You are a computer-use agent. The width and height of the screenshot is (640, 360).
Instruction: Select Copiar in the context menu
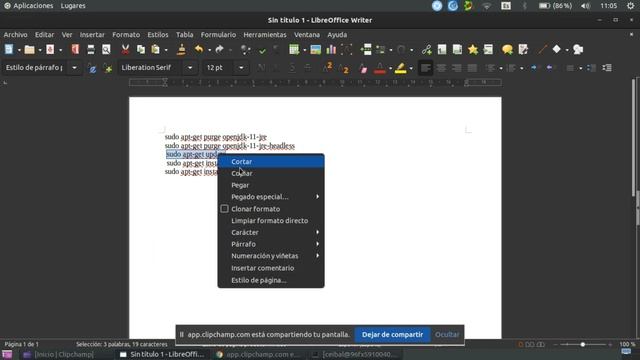tap(271, 173)
